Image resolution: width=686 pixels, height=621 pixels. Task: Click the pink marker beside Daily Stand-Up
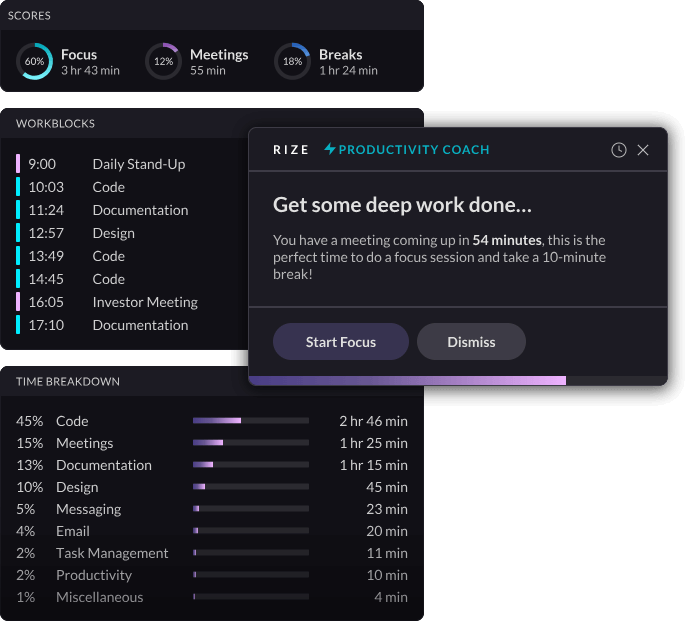click(x=18, y=163)
